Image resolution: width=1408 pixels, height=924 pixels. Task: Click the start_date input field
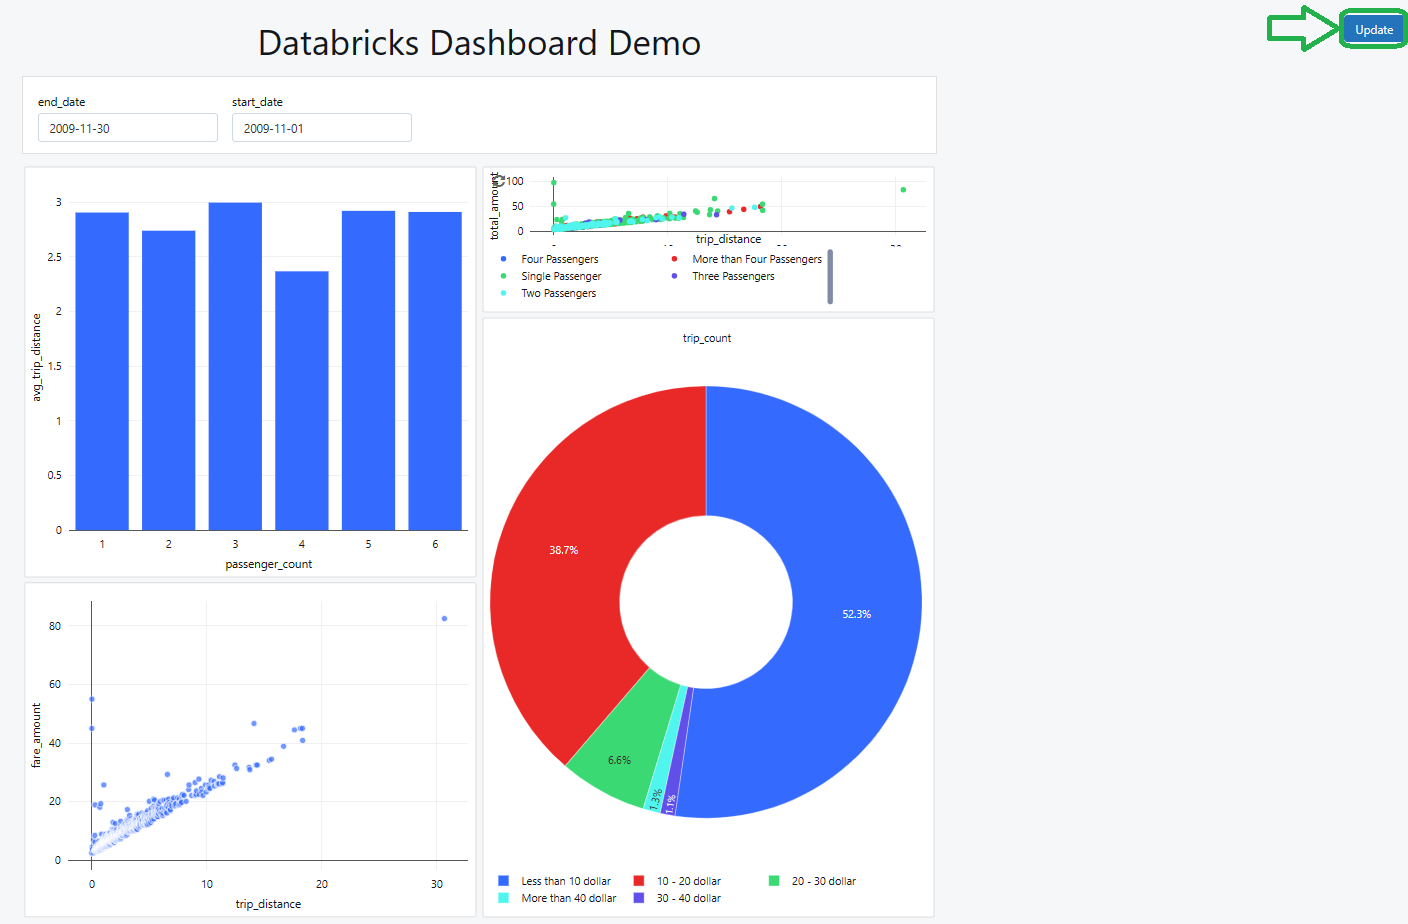tap(321, 127)
